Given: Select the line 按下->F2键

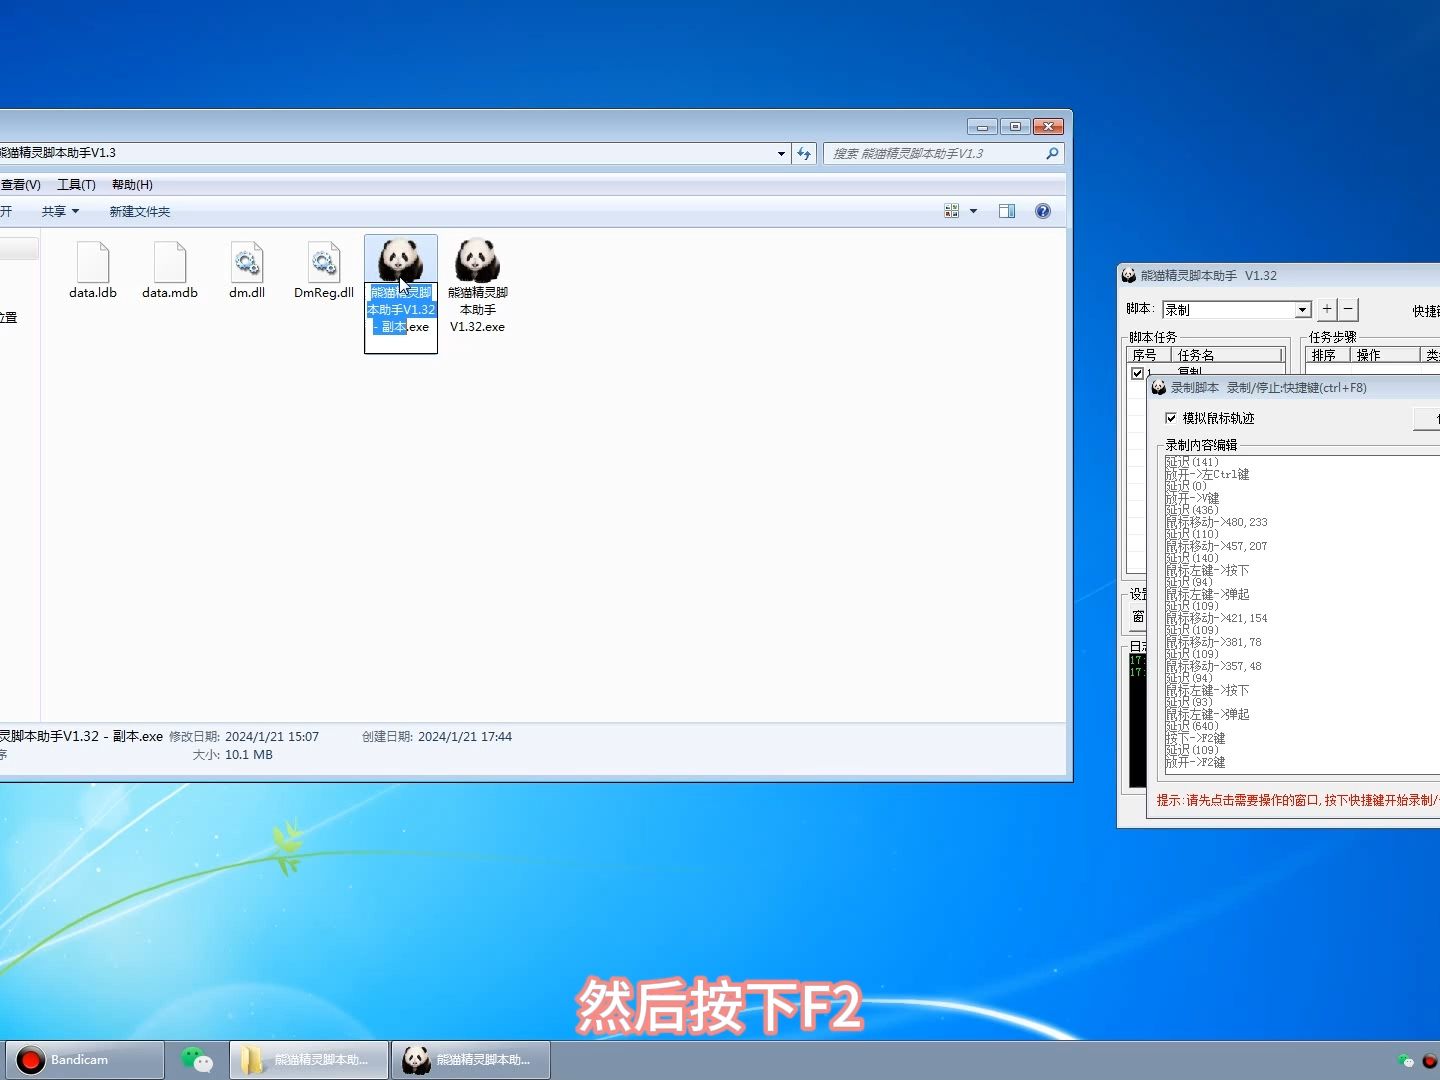Looking at the screenshot, I should pyautogui.click(x=1195, y=738).
